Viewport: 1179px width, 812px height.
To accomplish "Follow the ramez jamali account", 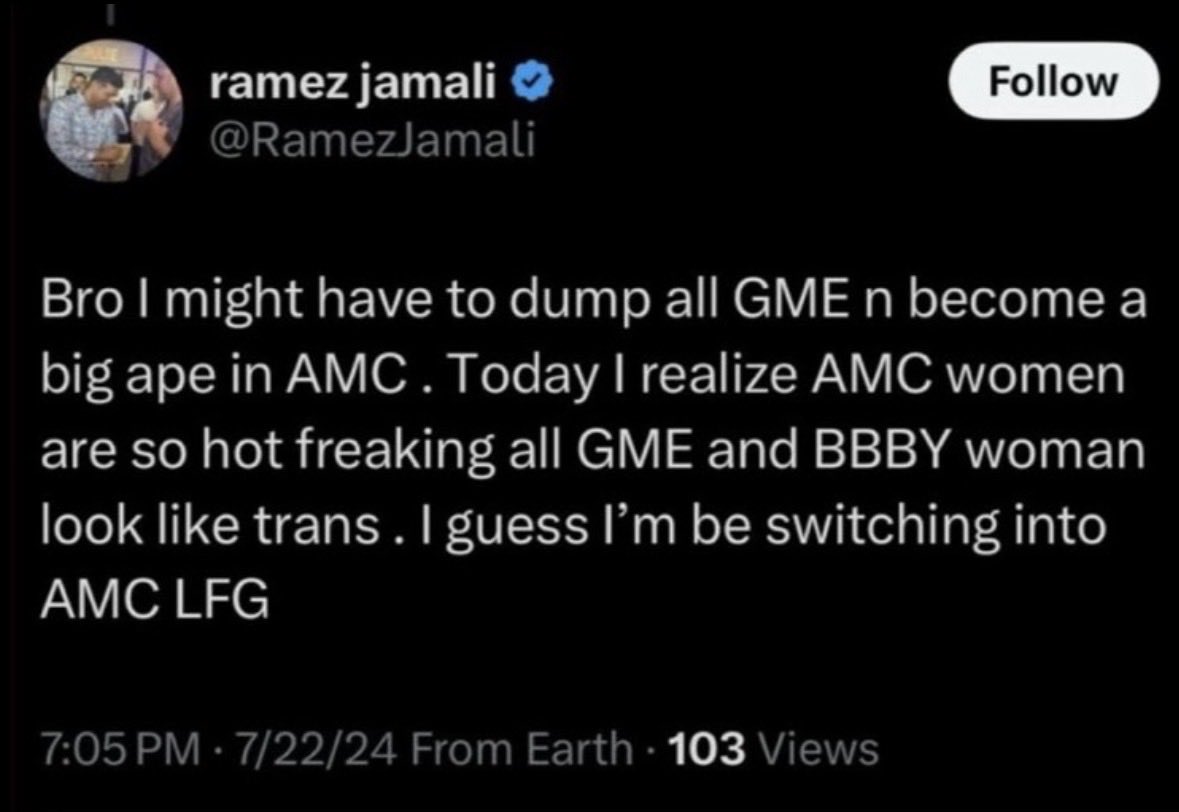I will point(1053,80).
